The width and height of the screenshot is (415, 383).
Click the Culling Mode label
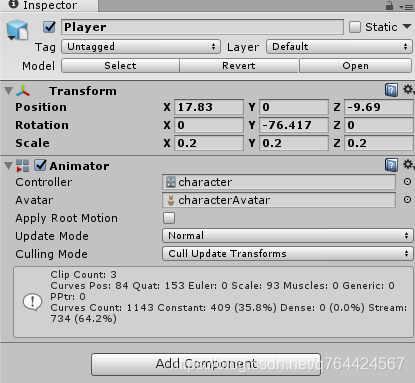[x=51, y=254]
